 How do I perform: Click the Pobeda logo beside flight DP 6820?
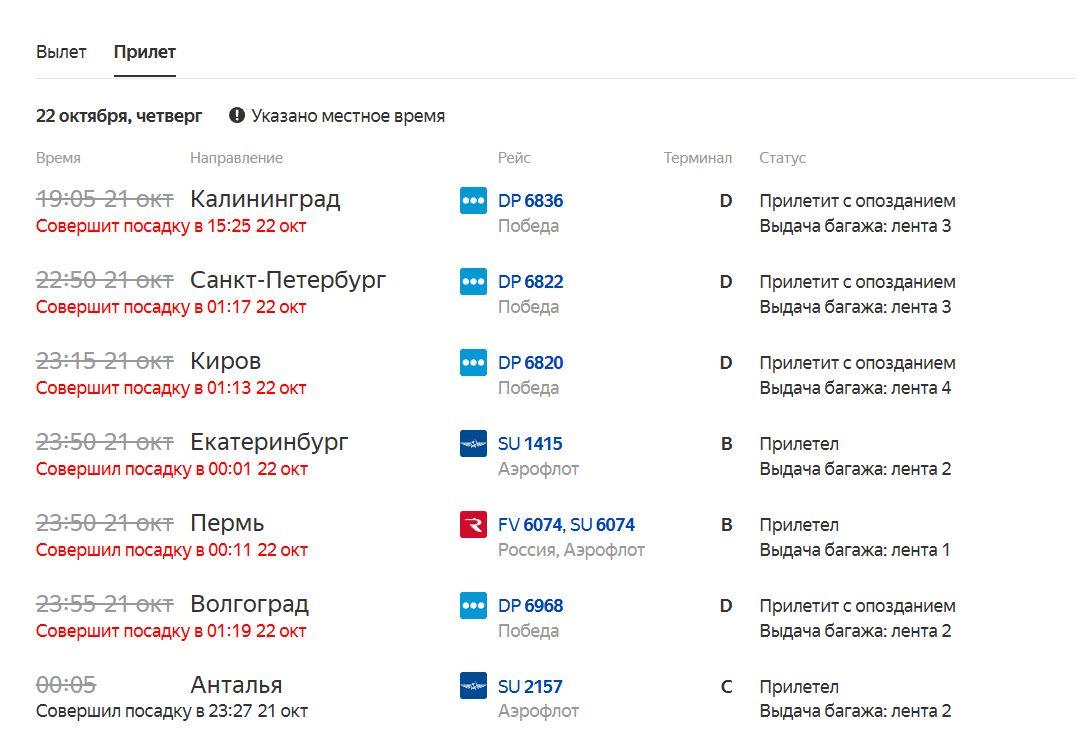click(x=473, y=362)
